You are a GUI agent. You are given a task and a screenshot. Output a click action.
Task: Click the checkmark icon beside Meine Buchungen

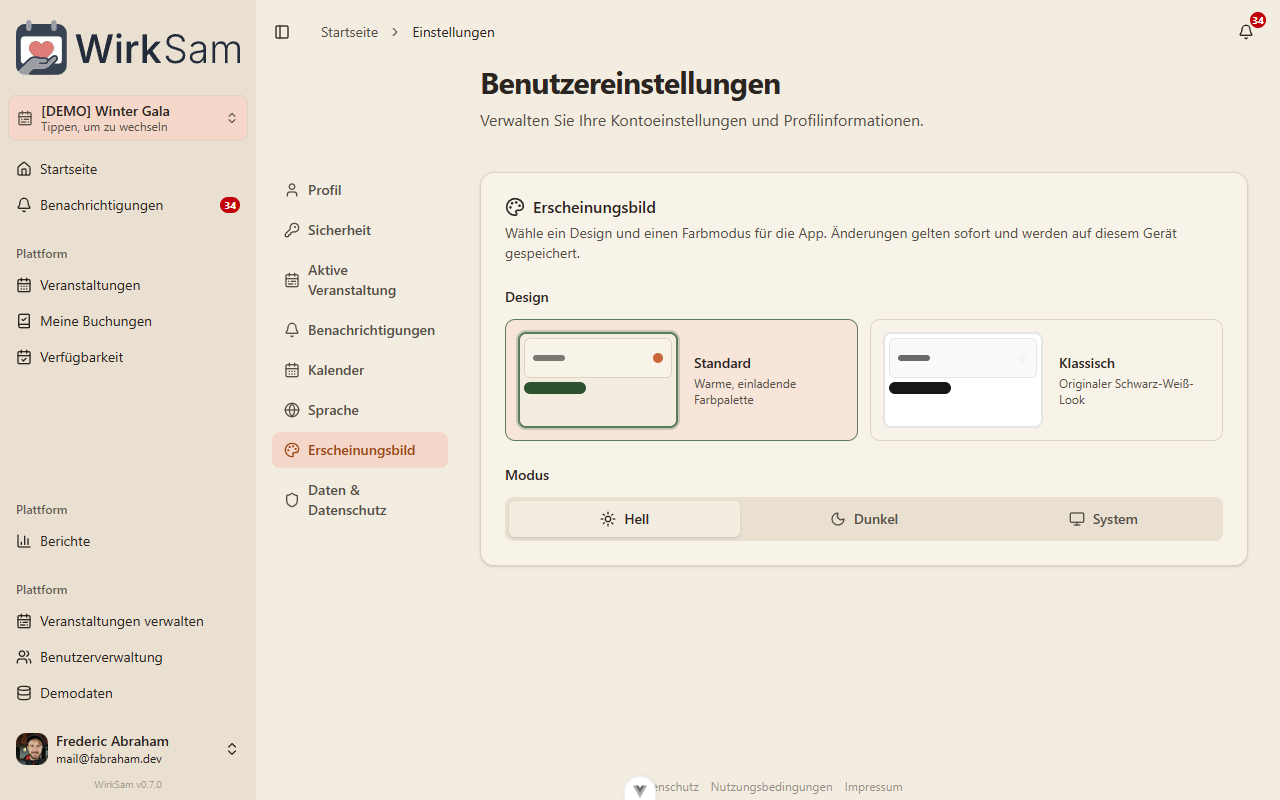24,321
